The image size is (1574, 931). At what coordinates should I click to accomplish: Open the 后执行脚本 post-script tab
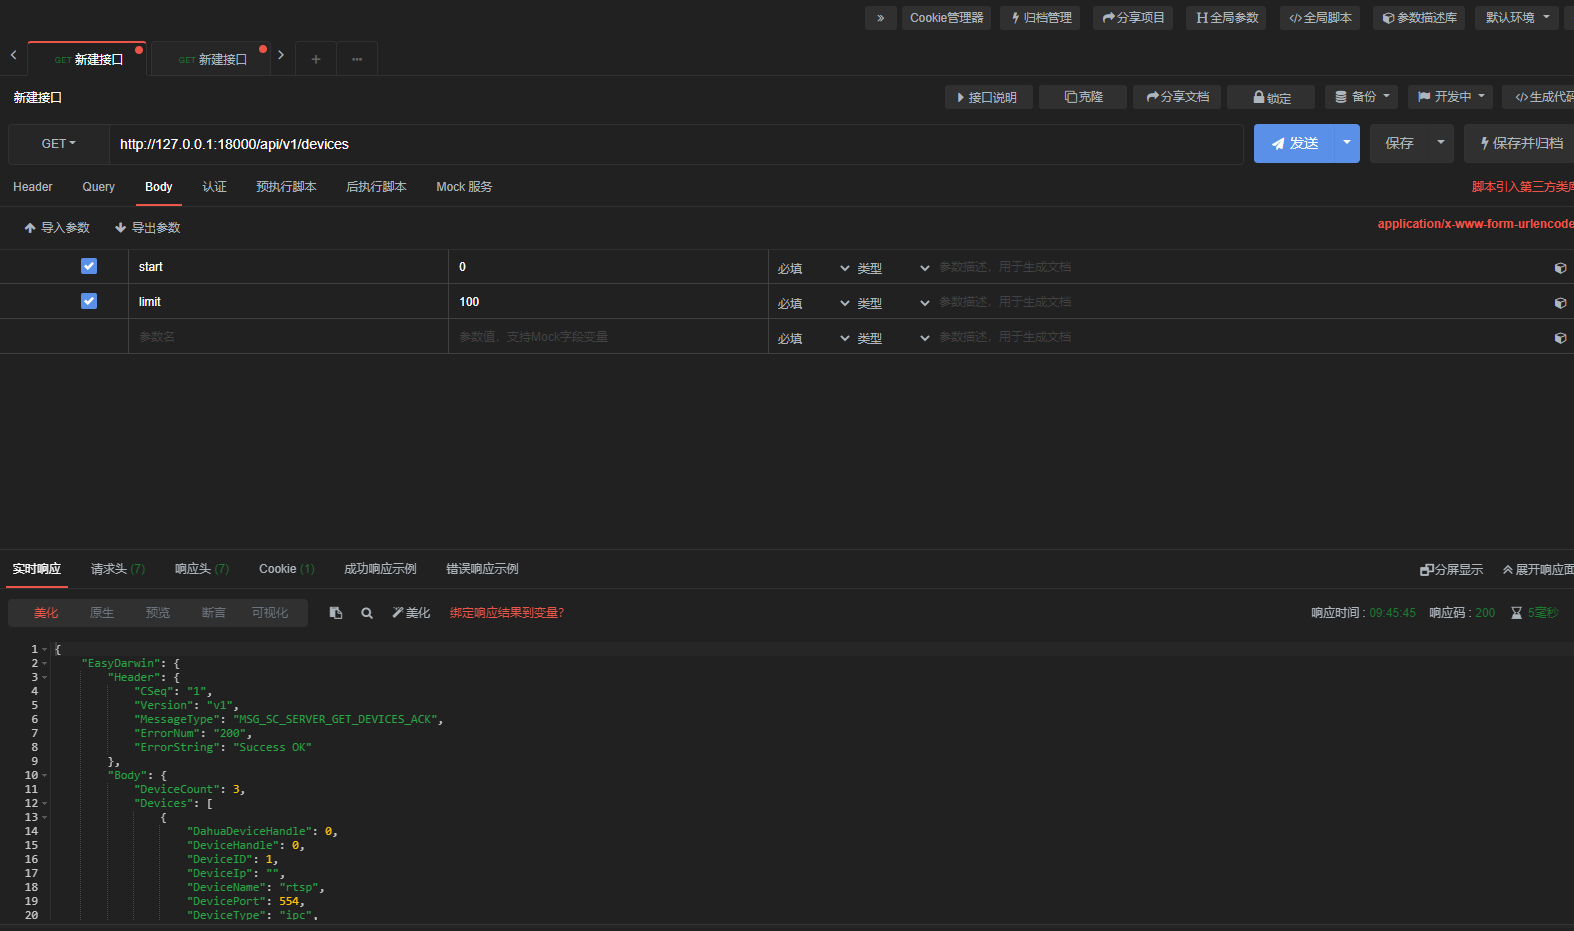[x=376, y=187]
